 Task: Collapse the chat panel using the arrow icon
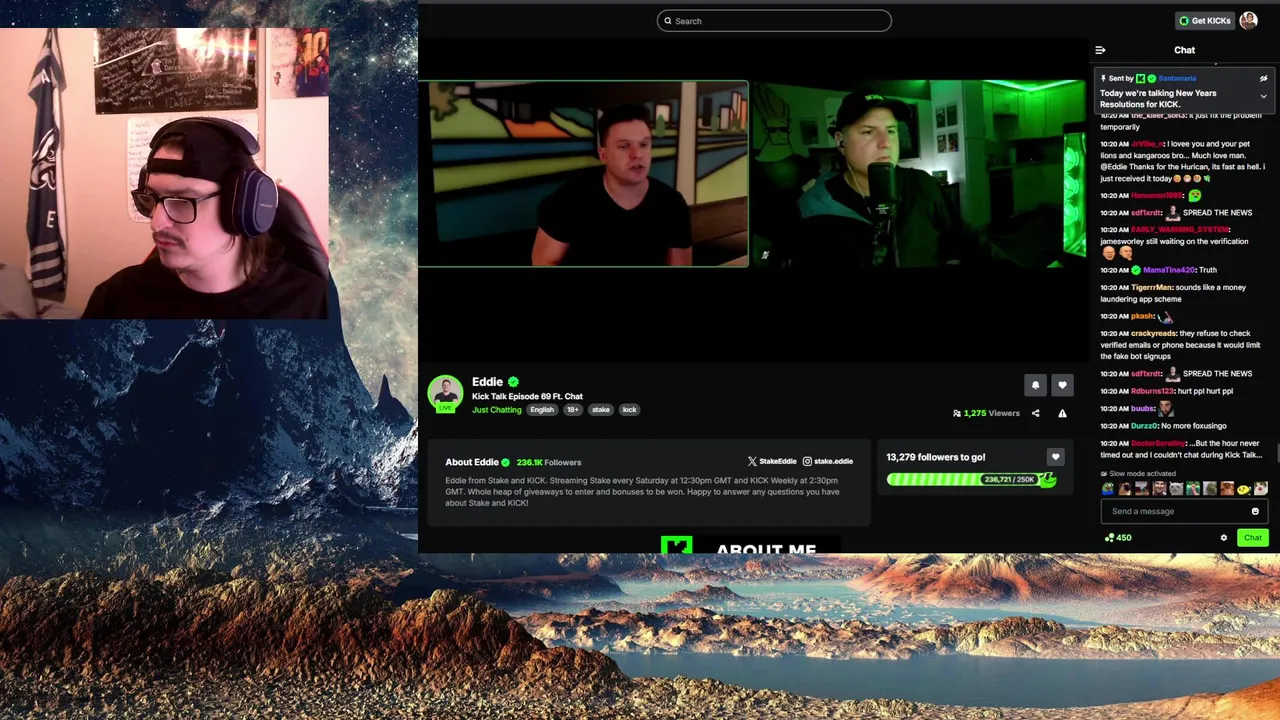point(1100,50)
